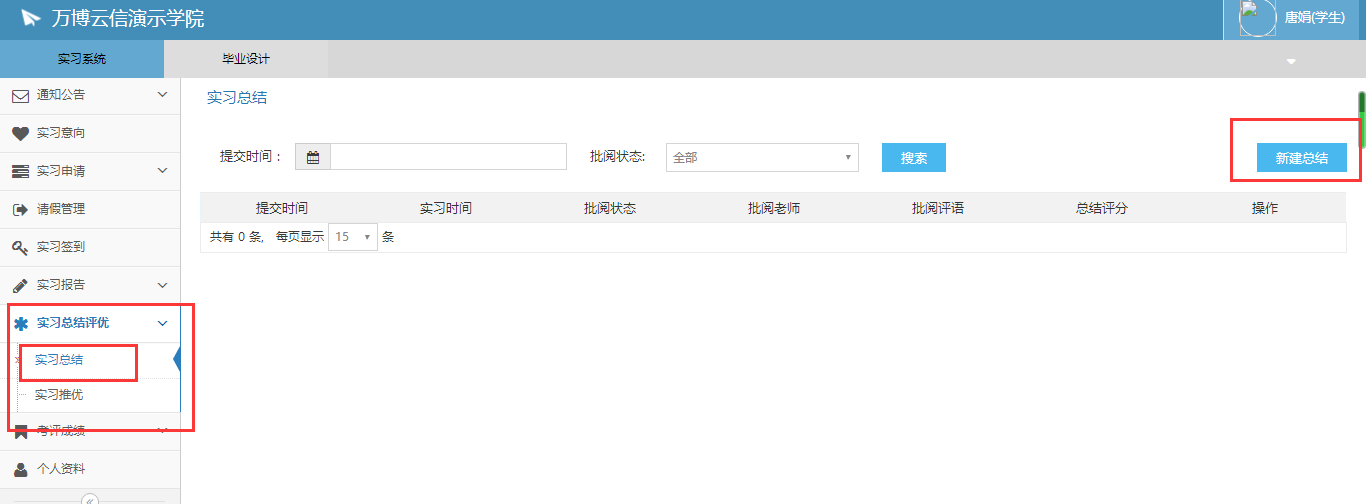Image resolution: width=1366 pixels, height=504 pixels.
Task: Open the 批阅状态 dropdown showing 全部
Action: [x=762, y=157]
